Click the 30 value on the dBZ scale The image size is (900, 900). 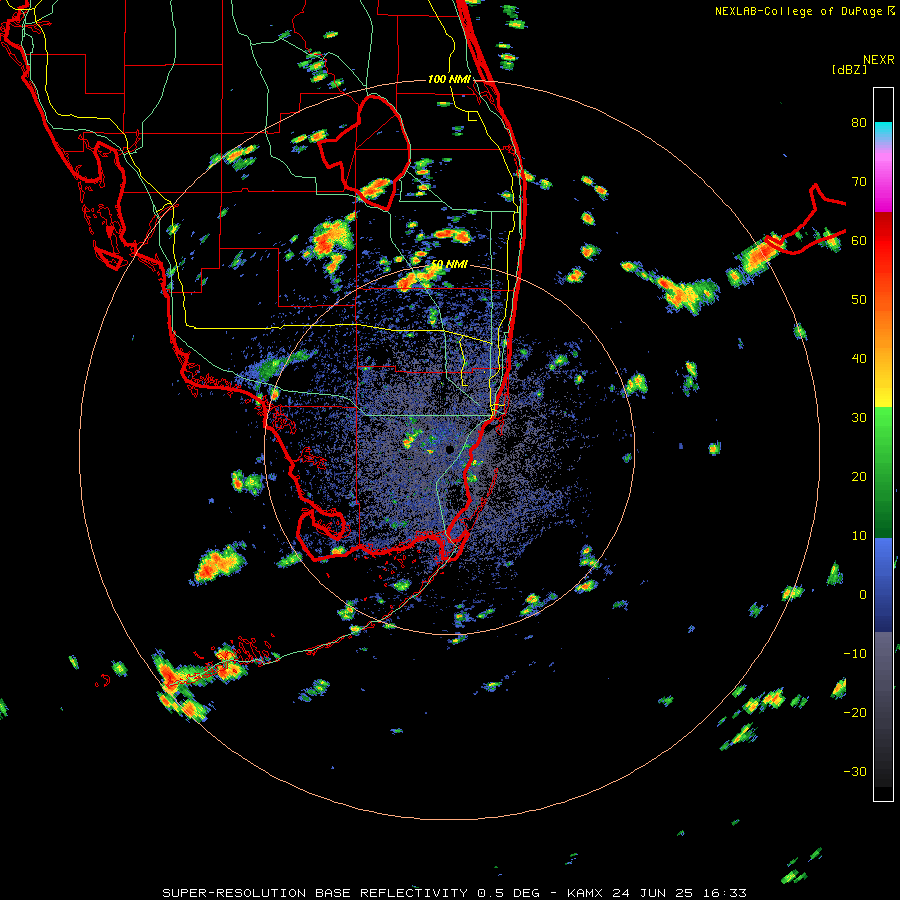[859, 418]
